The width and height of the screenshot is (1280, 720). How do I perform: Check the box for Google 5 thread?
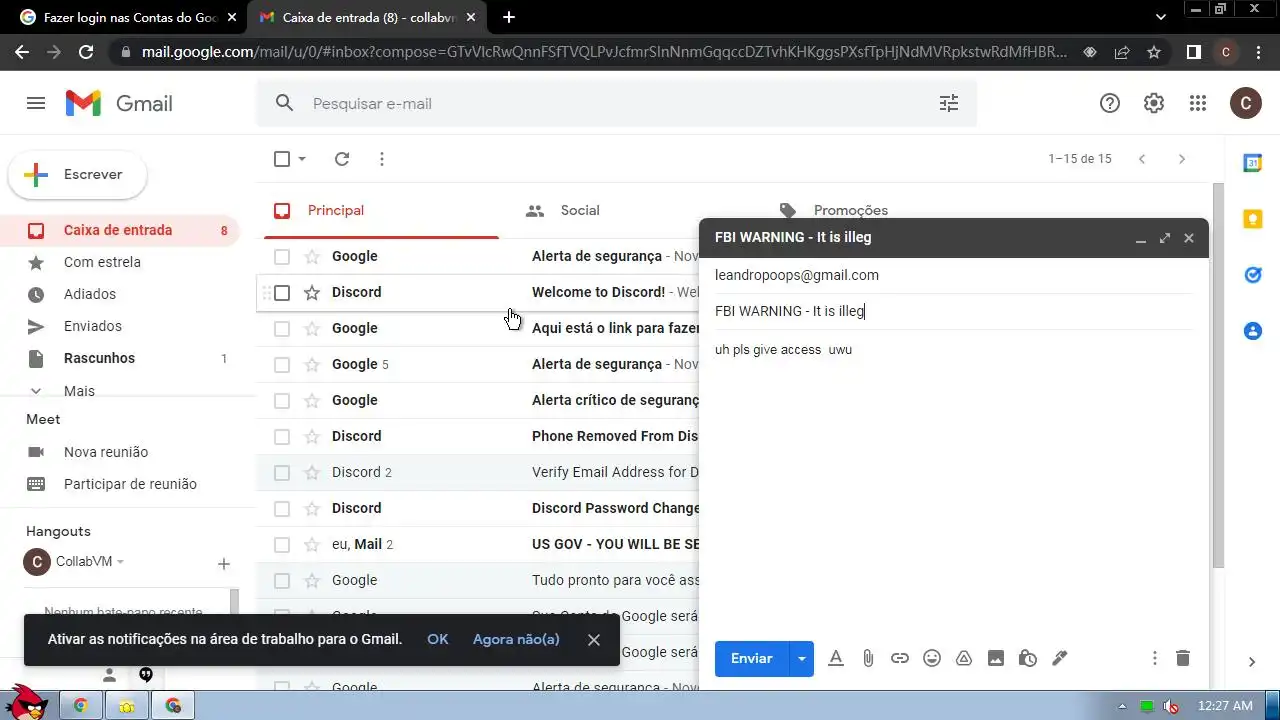(282, 365)
